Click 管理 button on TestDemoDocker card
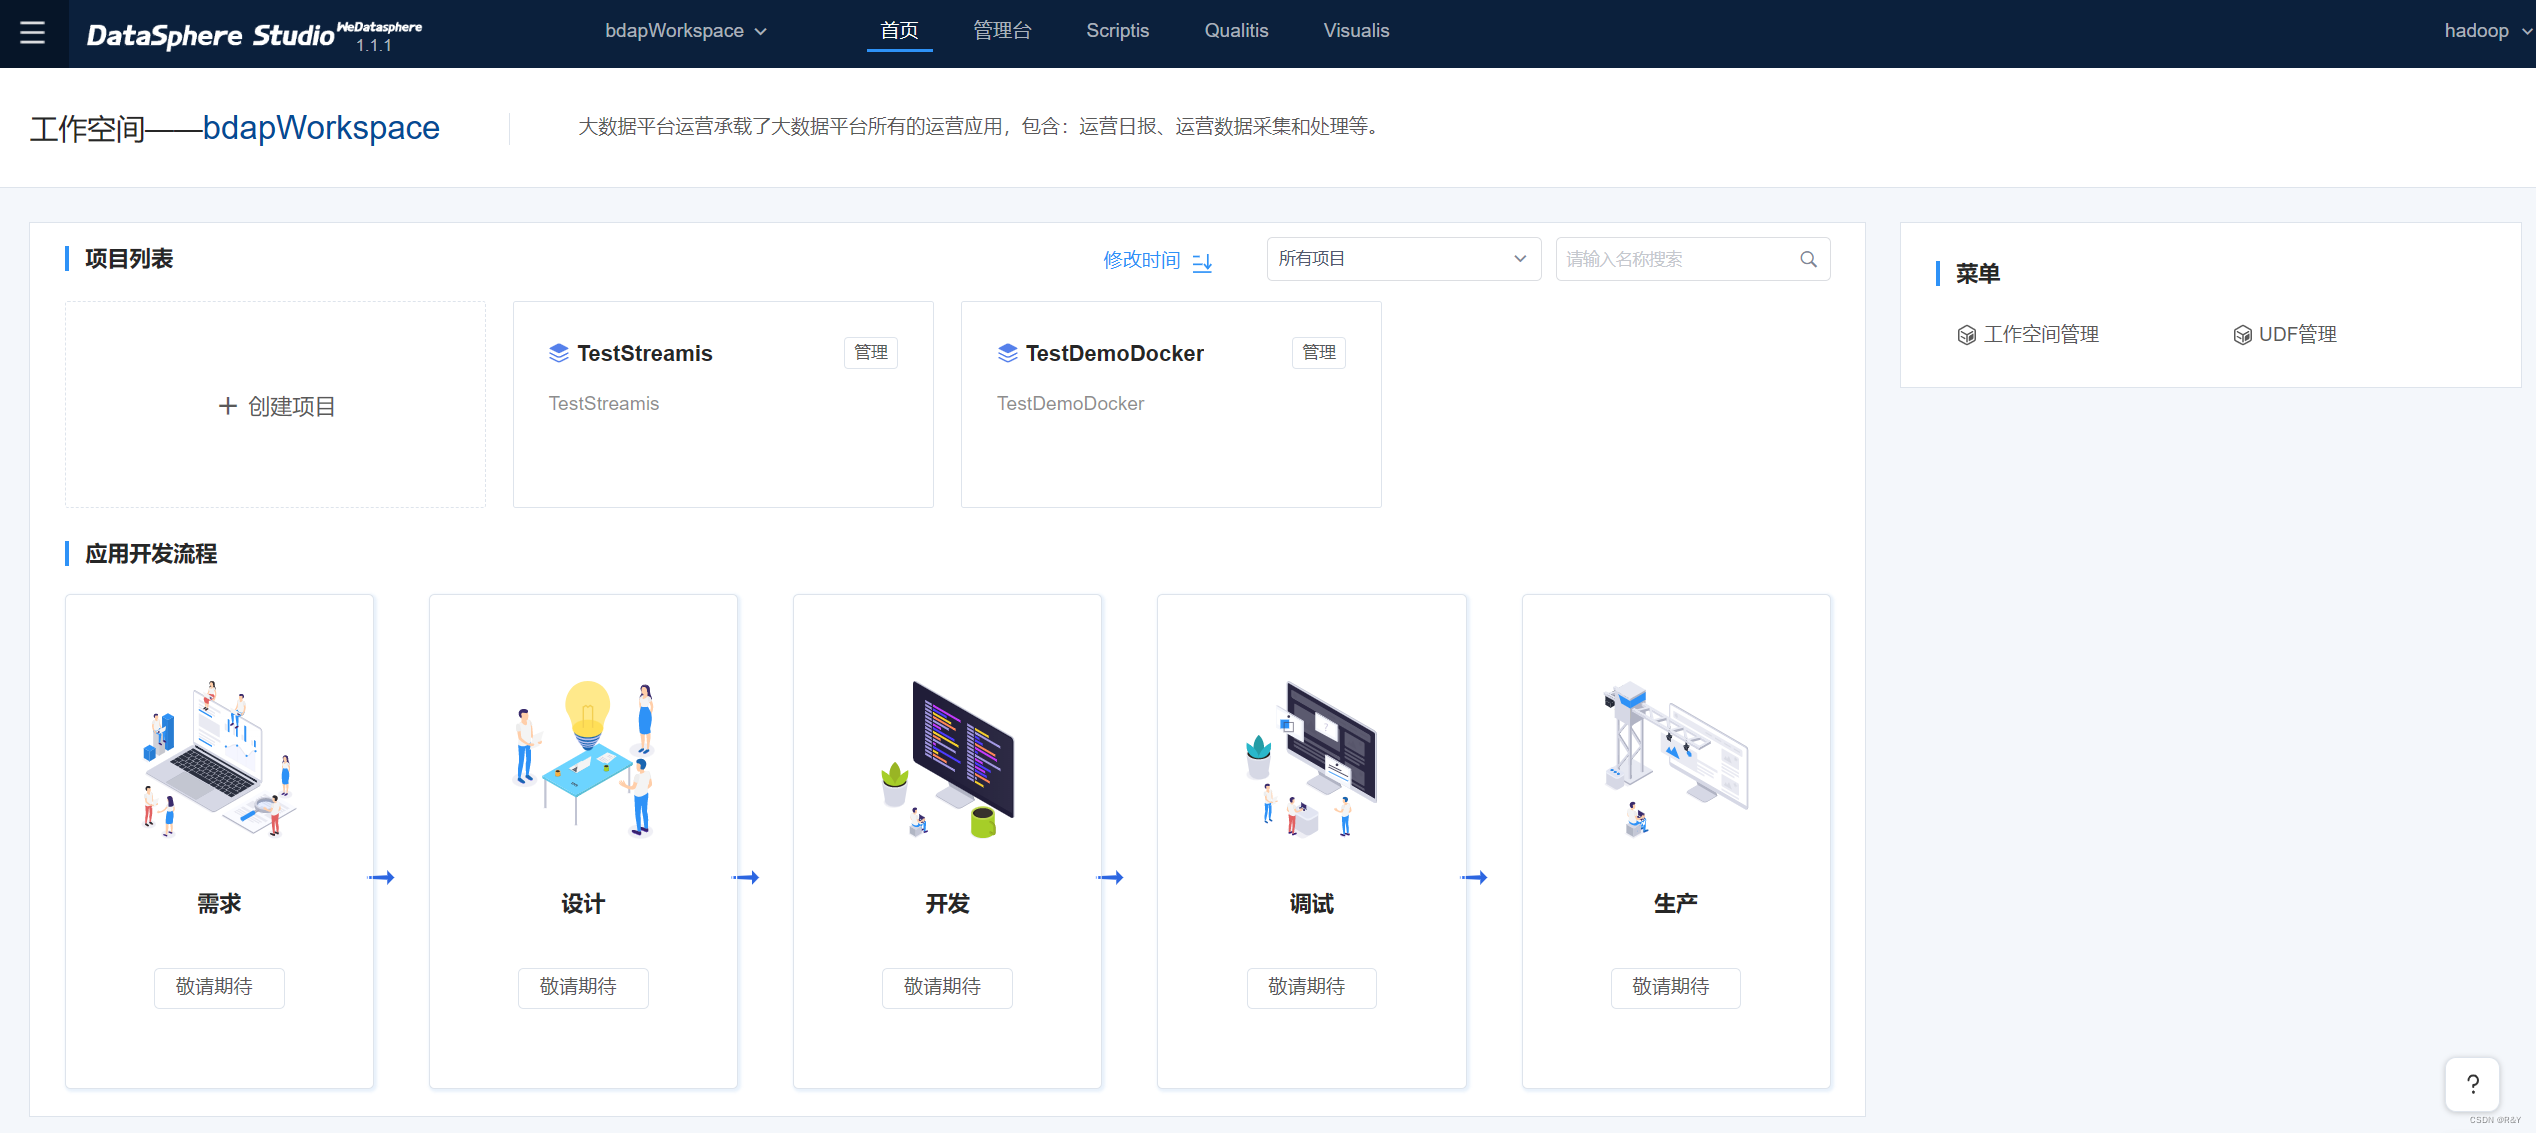The image size is (2536, 1133). (x=1318, y=353)
